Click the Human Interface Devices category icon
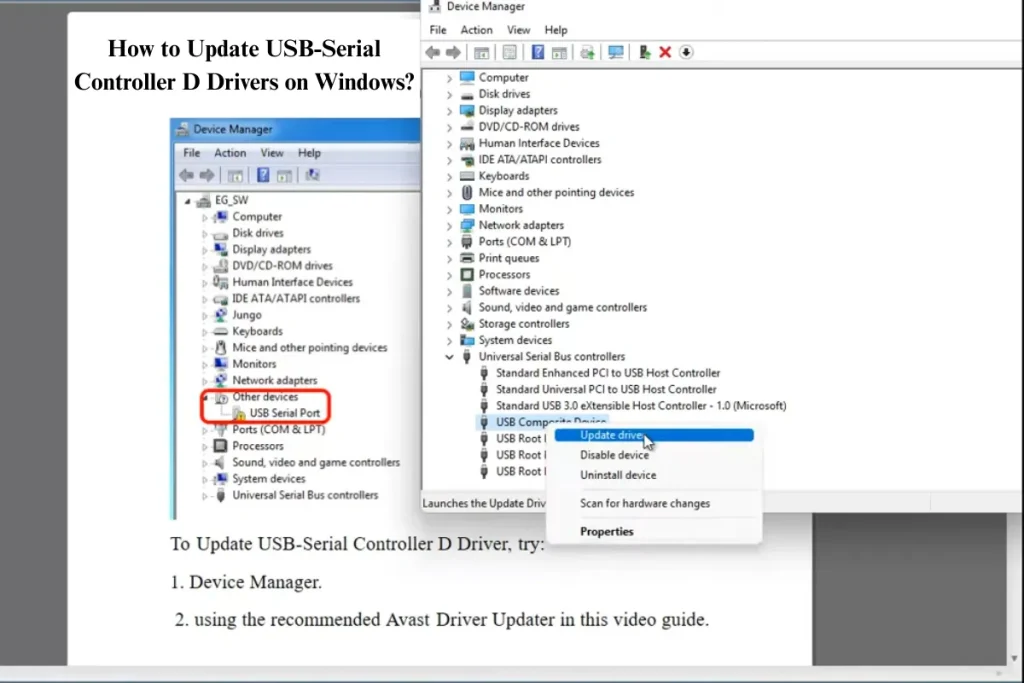The image size is (1024, 683). (x=467, y=143)
